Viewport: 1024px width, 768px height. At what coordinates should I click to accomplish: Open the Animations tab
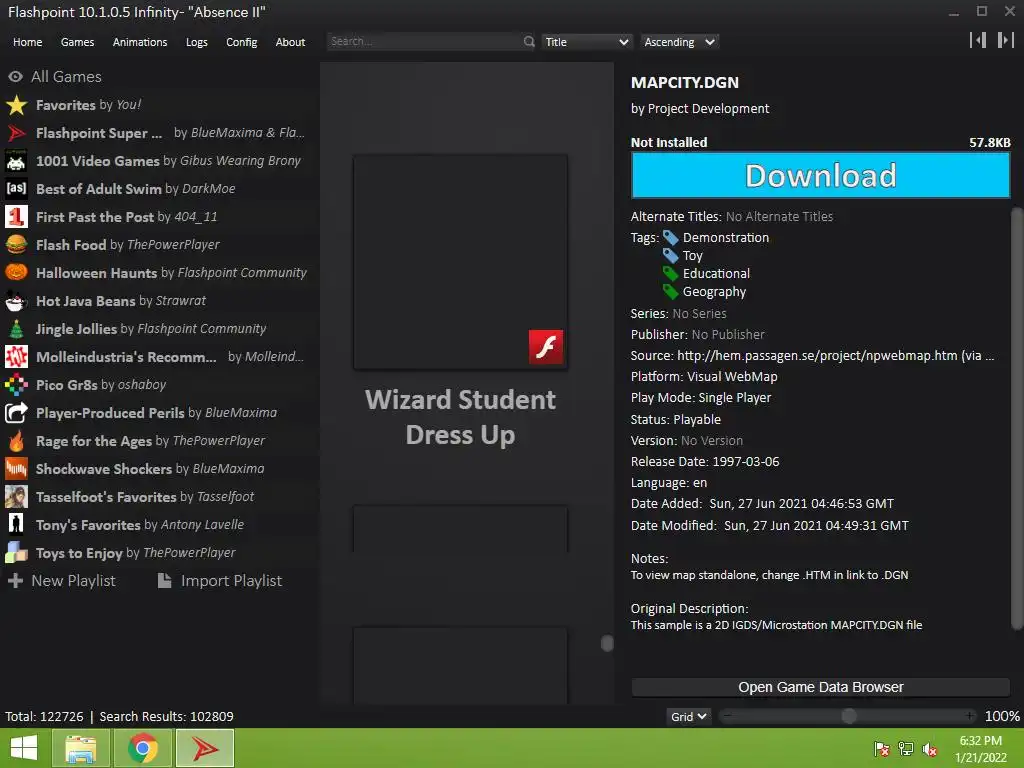tap(140, 42)
